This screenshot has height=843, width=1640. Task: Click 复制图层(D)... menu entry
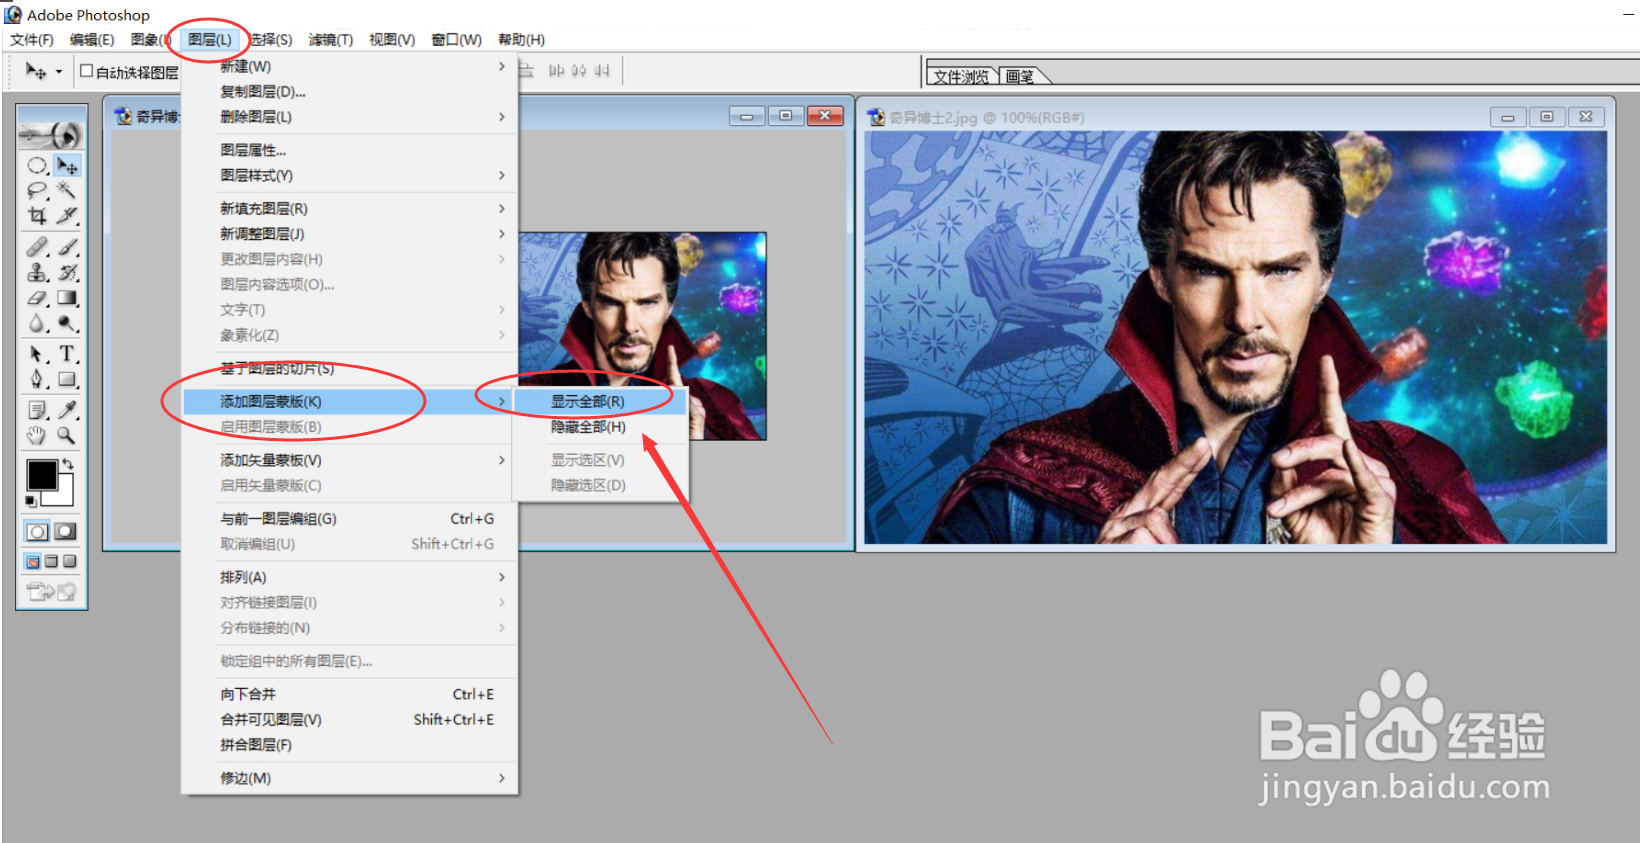tap(349, 91)
